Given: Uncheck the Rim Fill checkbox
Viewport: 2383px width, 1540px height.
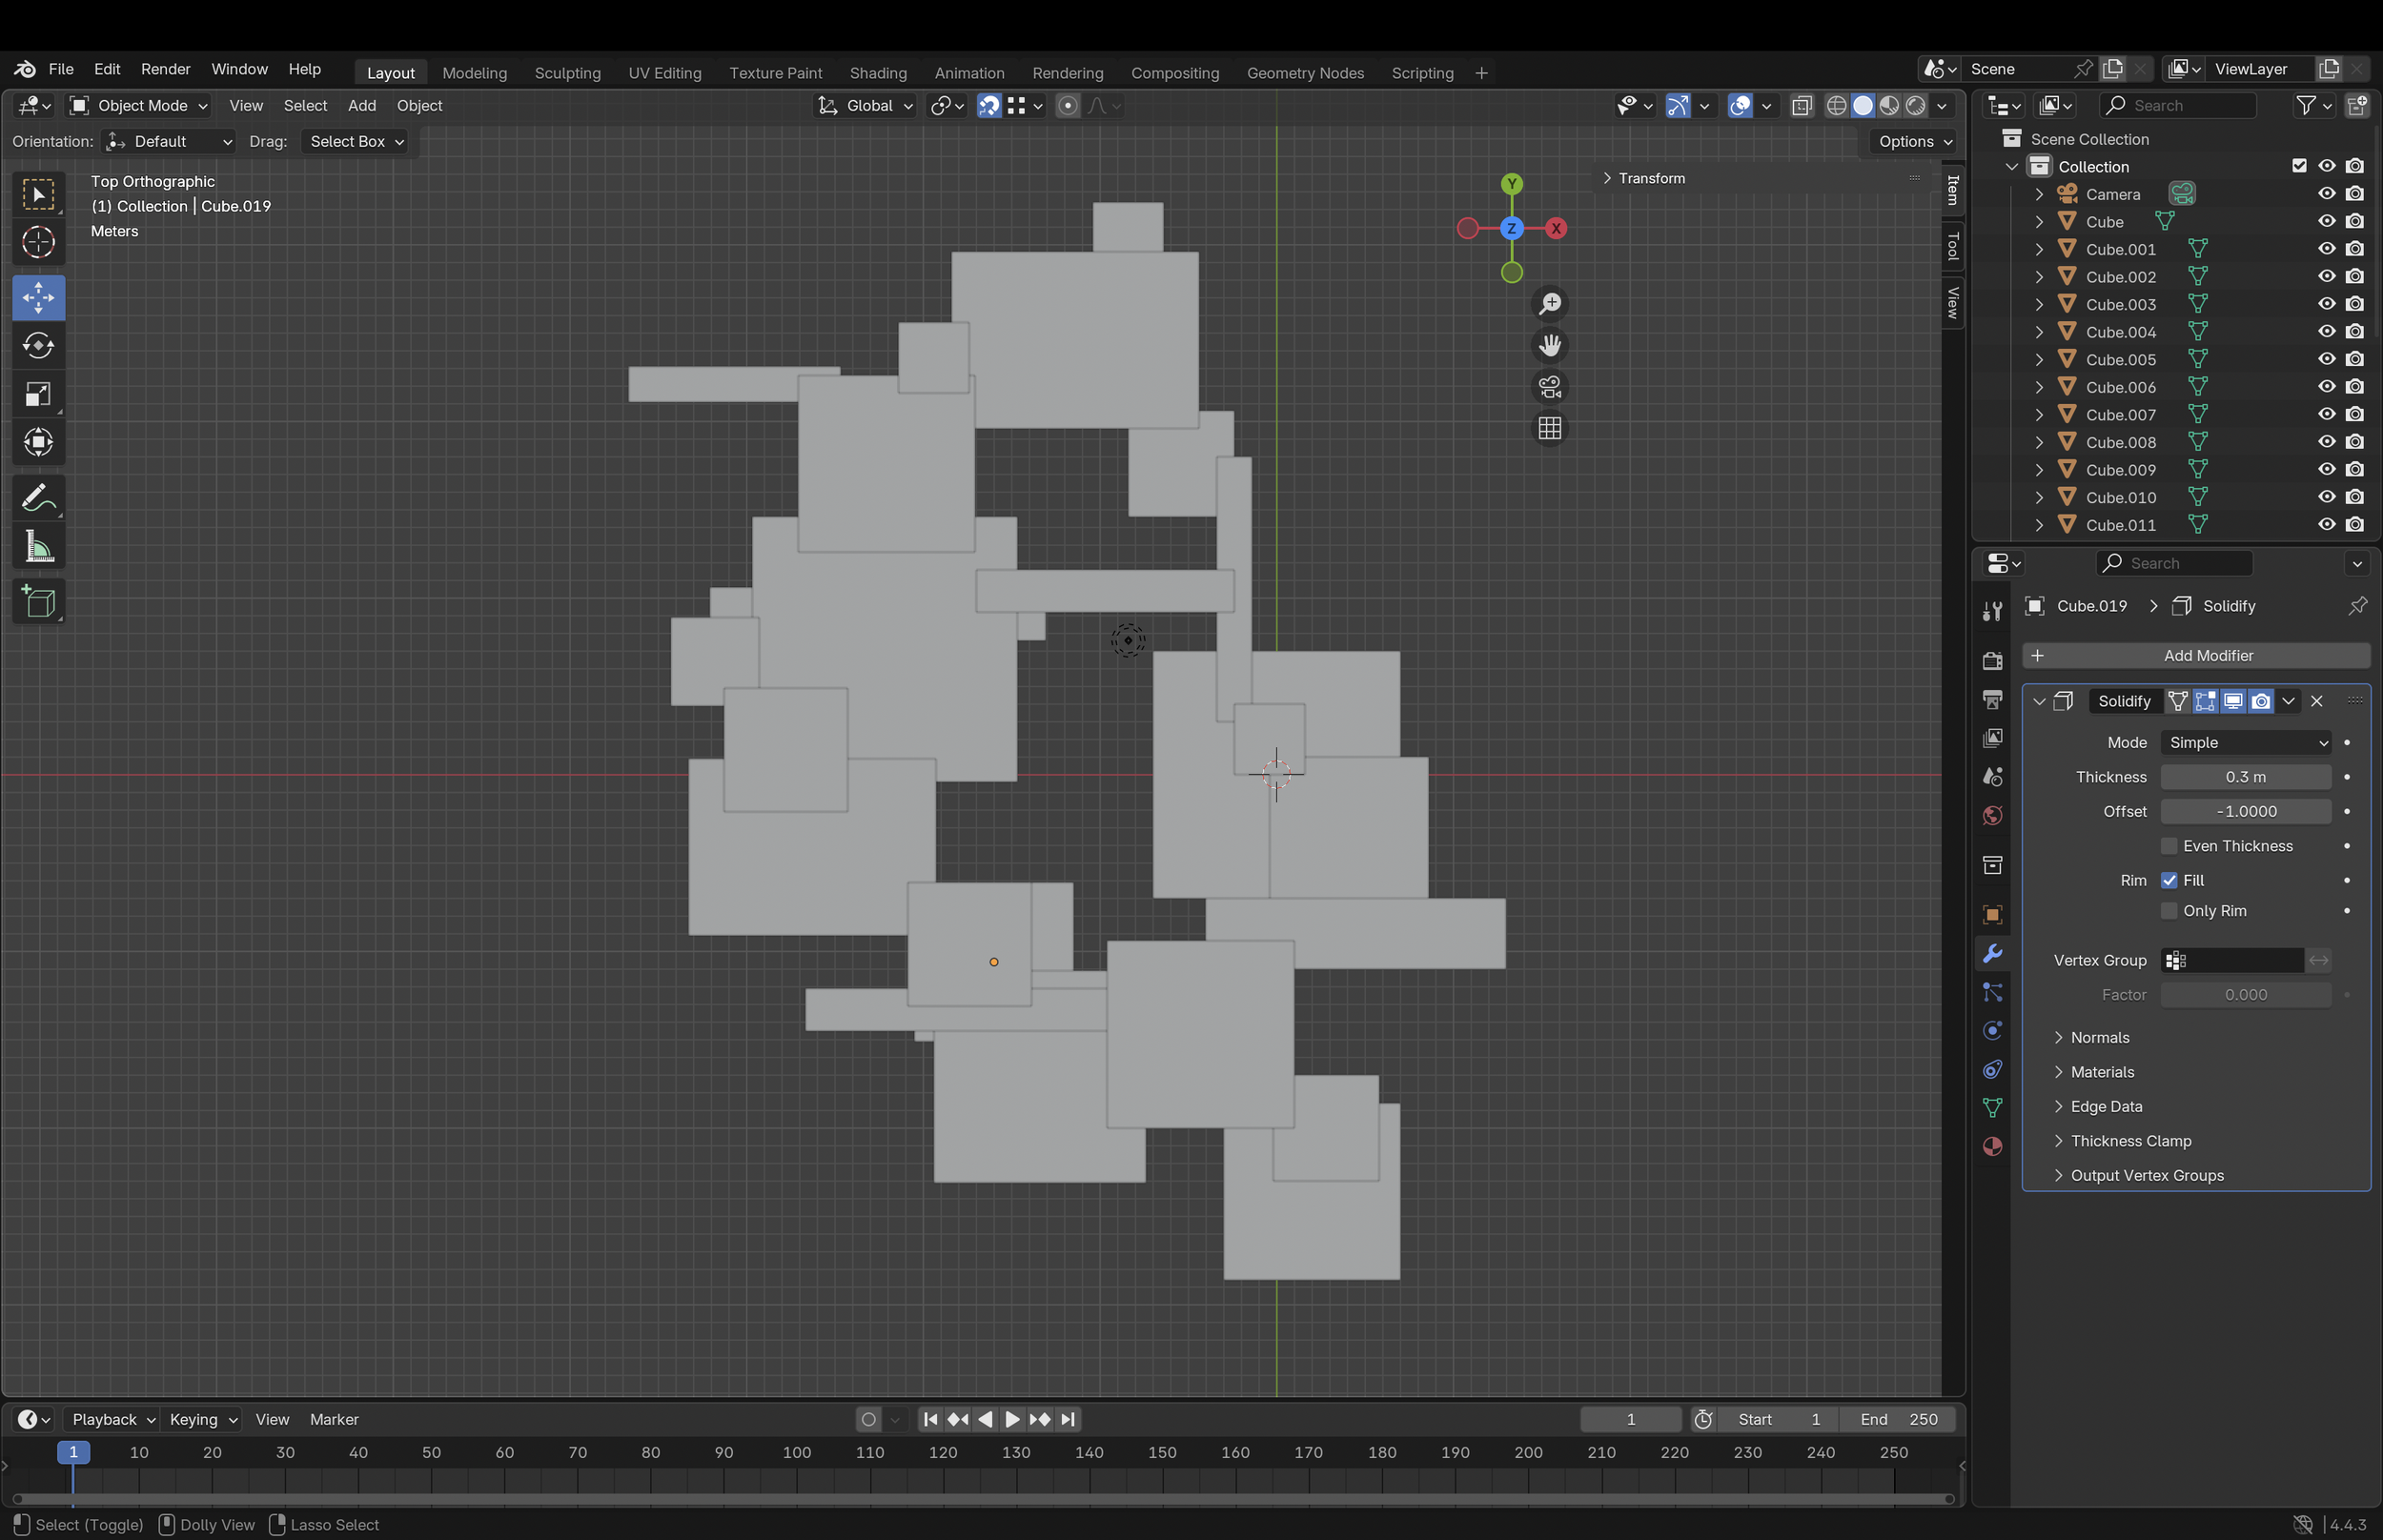Looking at the screenshot, I should pos(2169,880).
